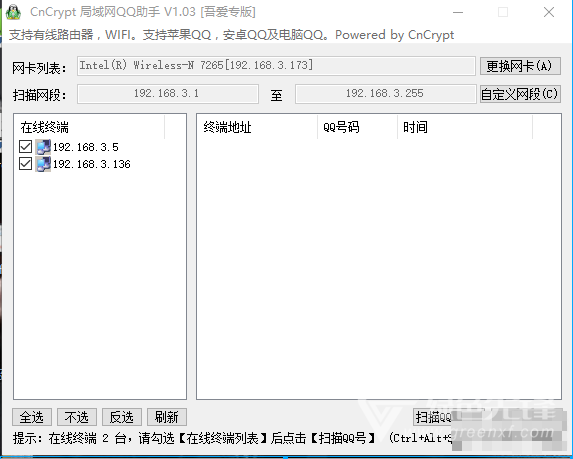Select the 192.168.3.136 list entry
This screenshot has width=573, height=459.
click(x=91, y=164)
